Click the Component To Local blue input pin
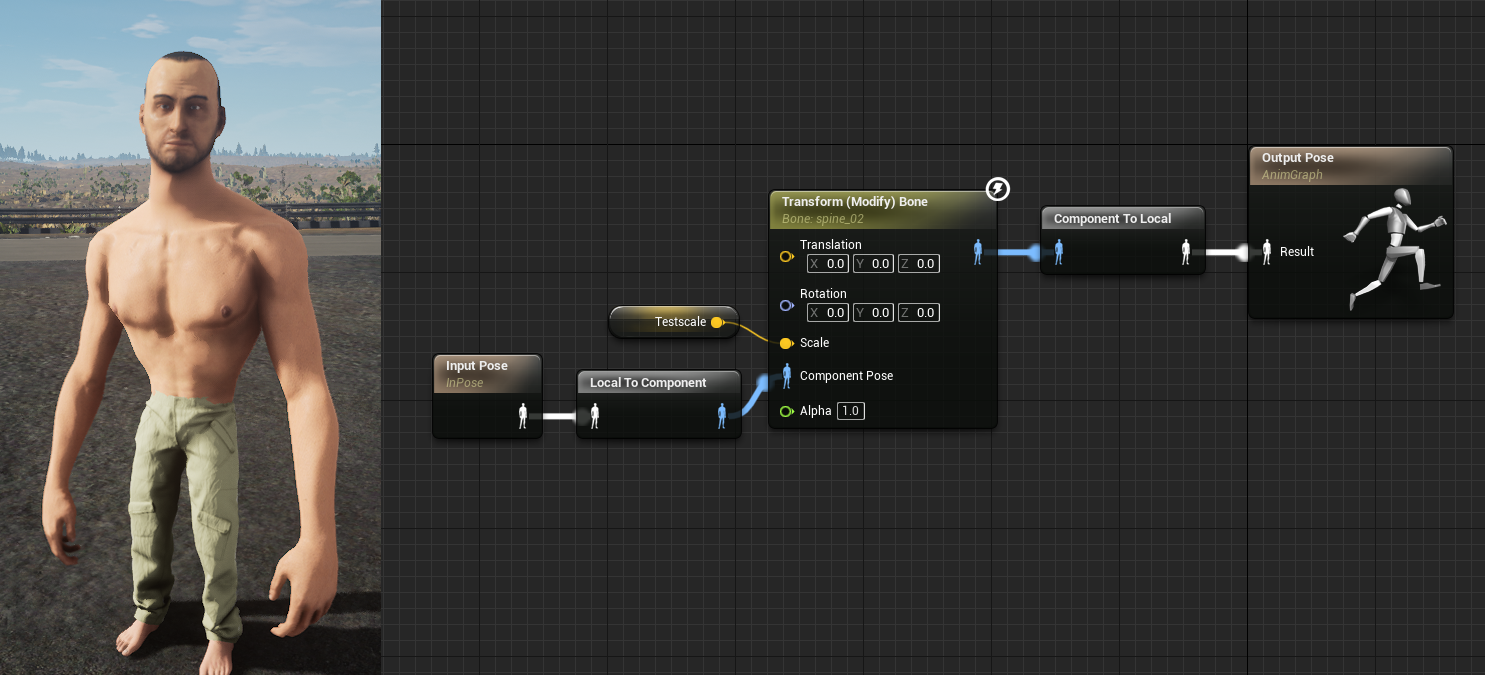The height and width of the screenshot is (675, 1485). [x=1059, y=252]
